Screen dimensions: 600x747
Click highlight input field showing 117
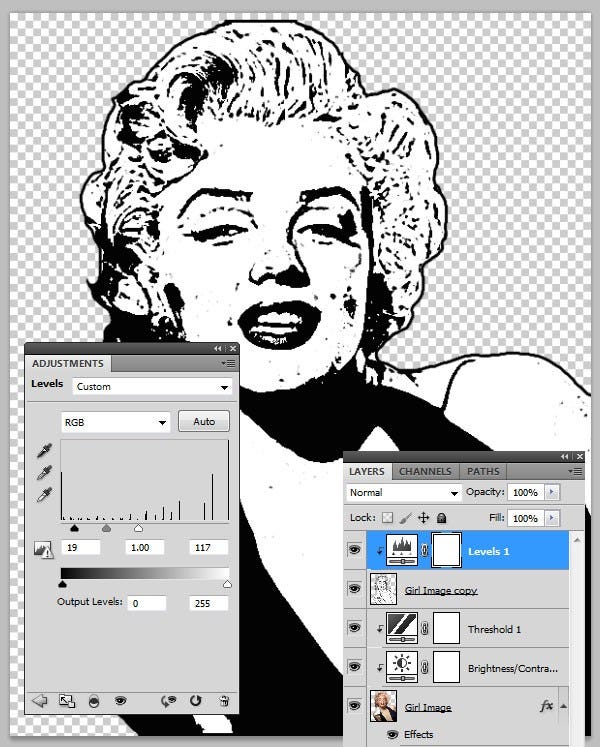(209, 547)
